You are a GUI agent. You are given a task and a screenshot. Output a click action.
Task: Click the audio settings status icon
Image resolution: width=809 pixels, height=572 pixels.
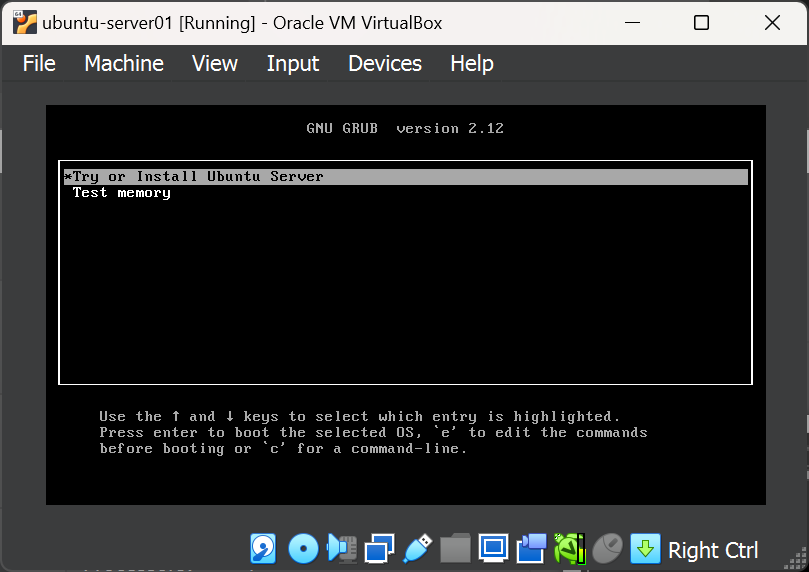coord(342,548)
